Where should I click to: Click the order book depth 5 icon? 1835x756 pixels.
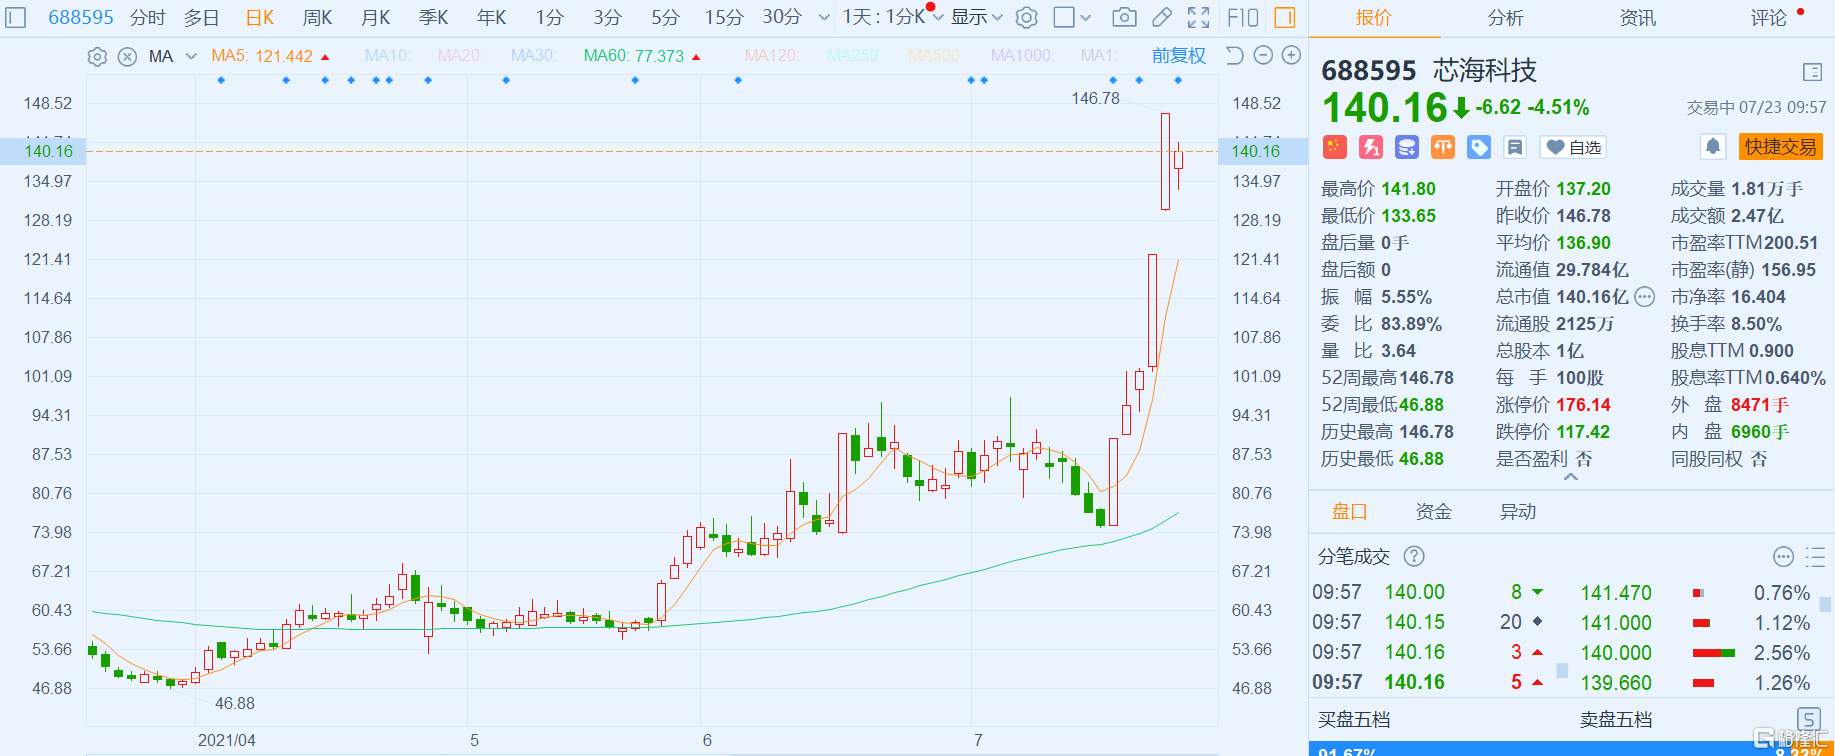1808,719
